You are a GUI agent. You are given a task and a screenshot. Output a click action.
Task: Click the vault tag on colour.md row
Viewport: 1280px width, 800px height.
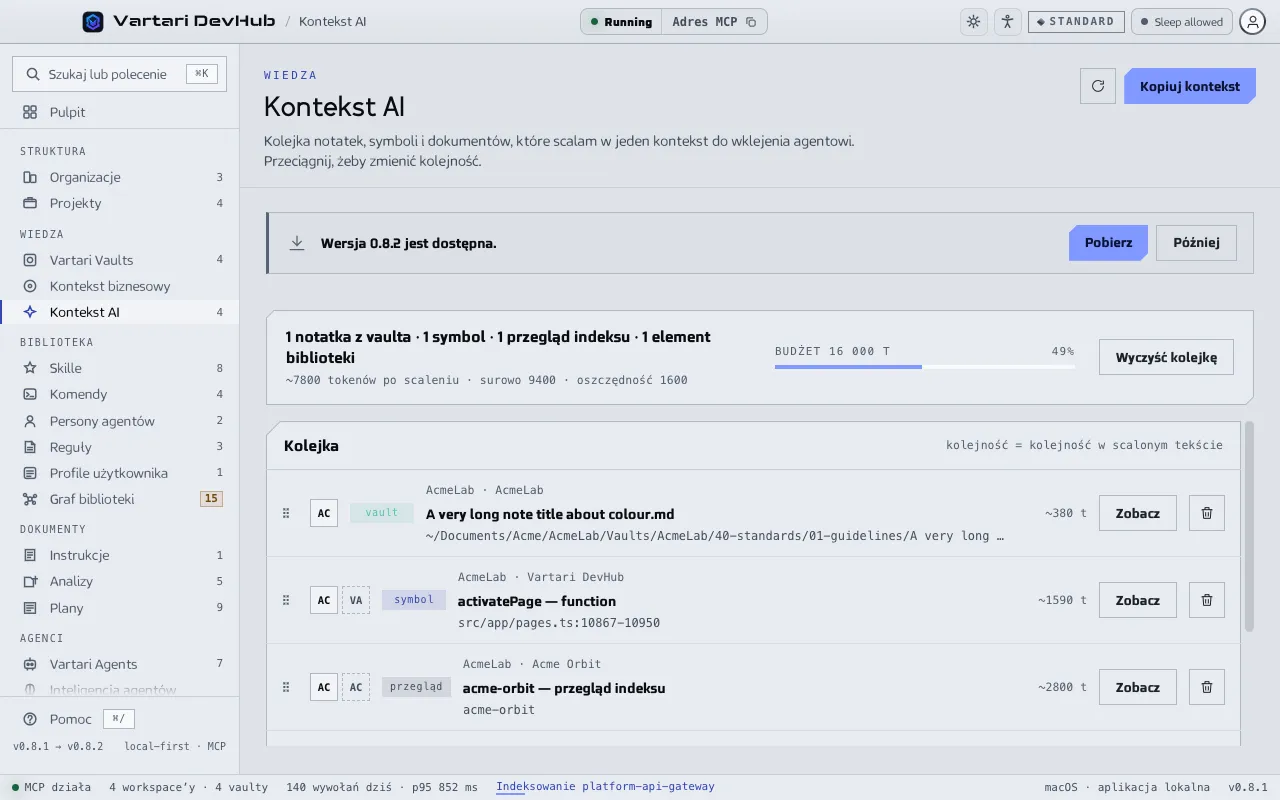382,513
